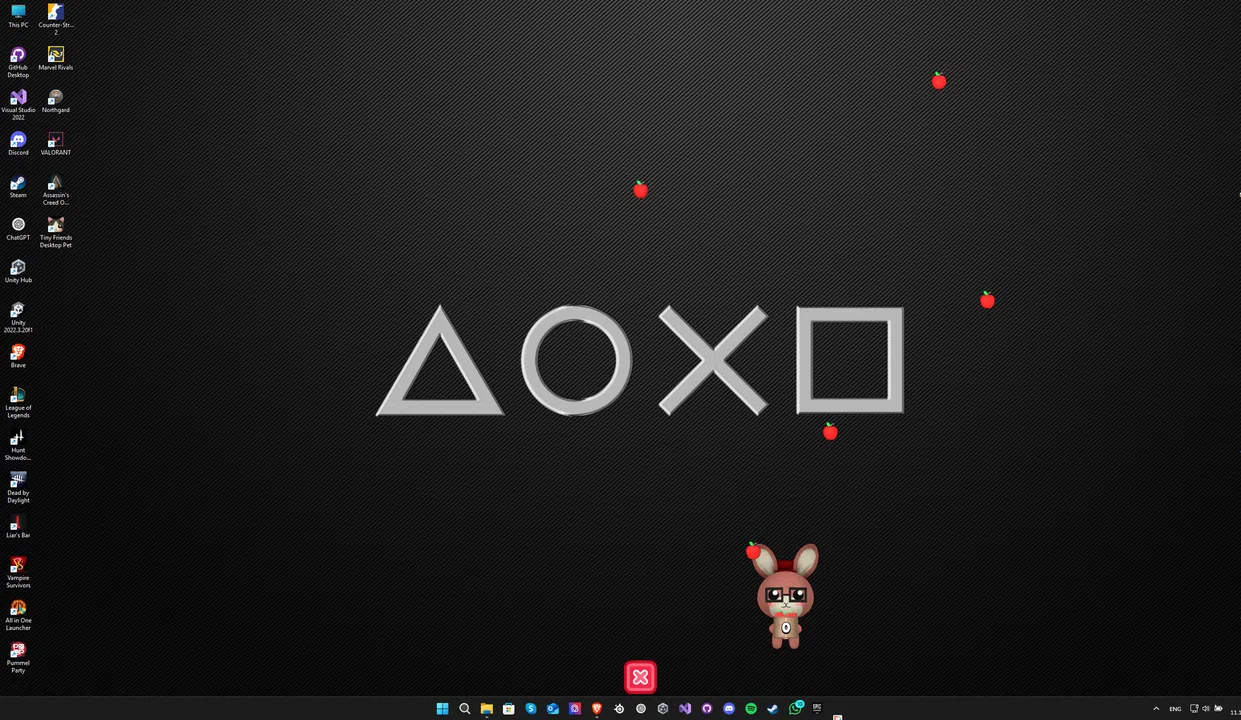Expand the hidden system tray icons chevron
Viewport: 1241px width, 720px height.
[1156, 709]
